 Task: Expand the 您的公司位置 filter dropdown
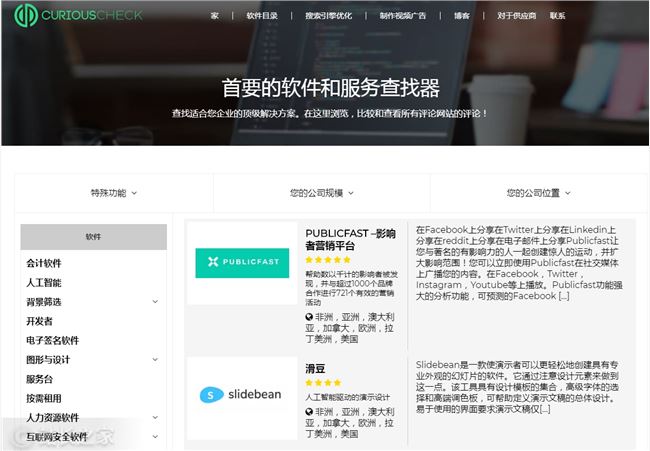[x=538, y=193]
